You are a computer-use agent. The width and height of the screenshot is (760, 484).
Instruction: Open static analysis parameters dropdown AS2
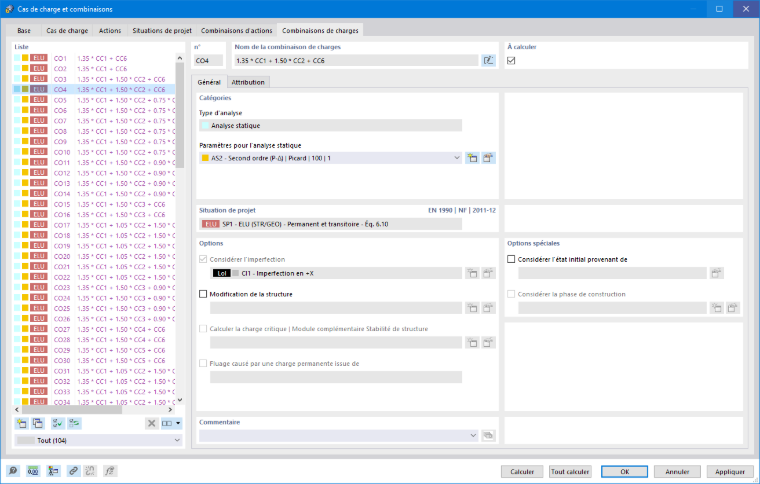(331, 158)
